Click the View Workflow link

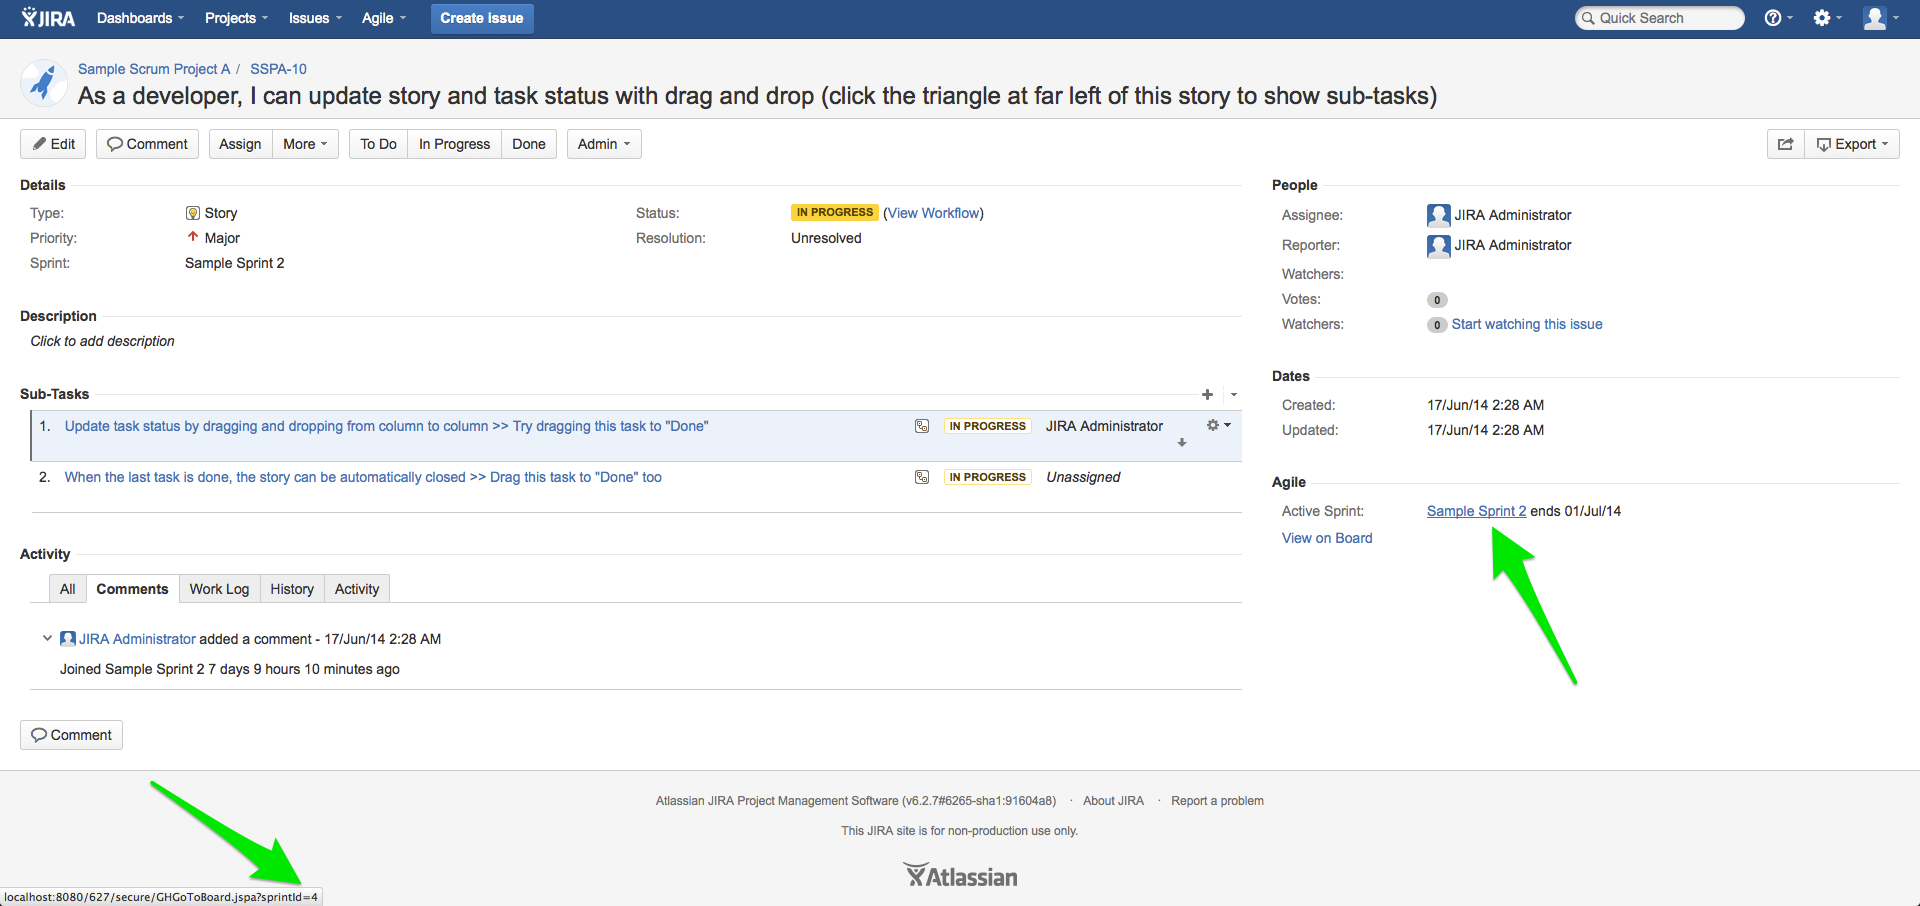[934, 213]
